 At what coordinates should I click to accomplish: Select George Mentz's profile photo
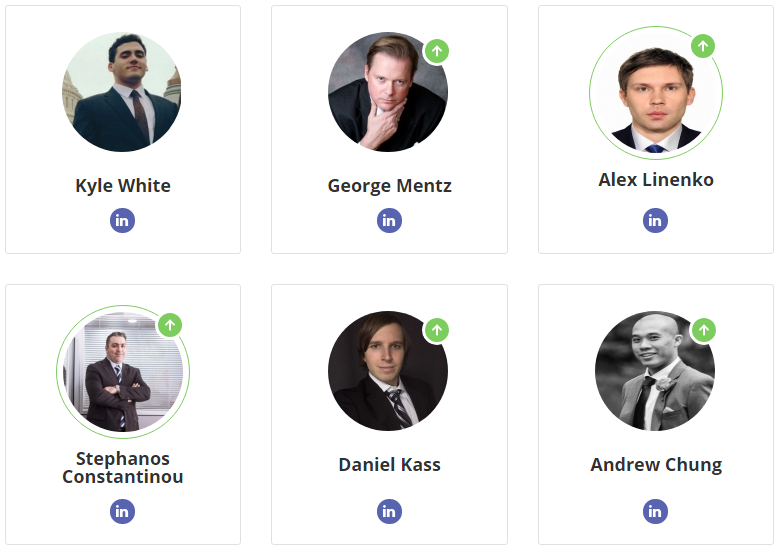tap(388, 93)
